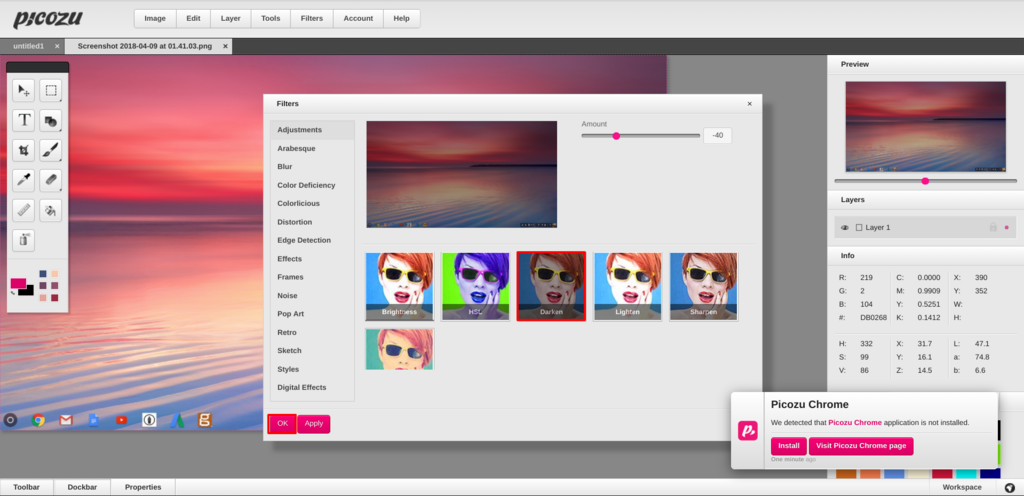Click the pink foreground color swatch
This screenshot has height=496, width=1024.
pyautogui.click(x=18, y=284)
